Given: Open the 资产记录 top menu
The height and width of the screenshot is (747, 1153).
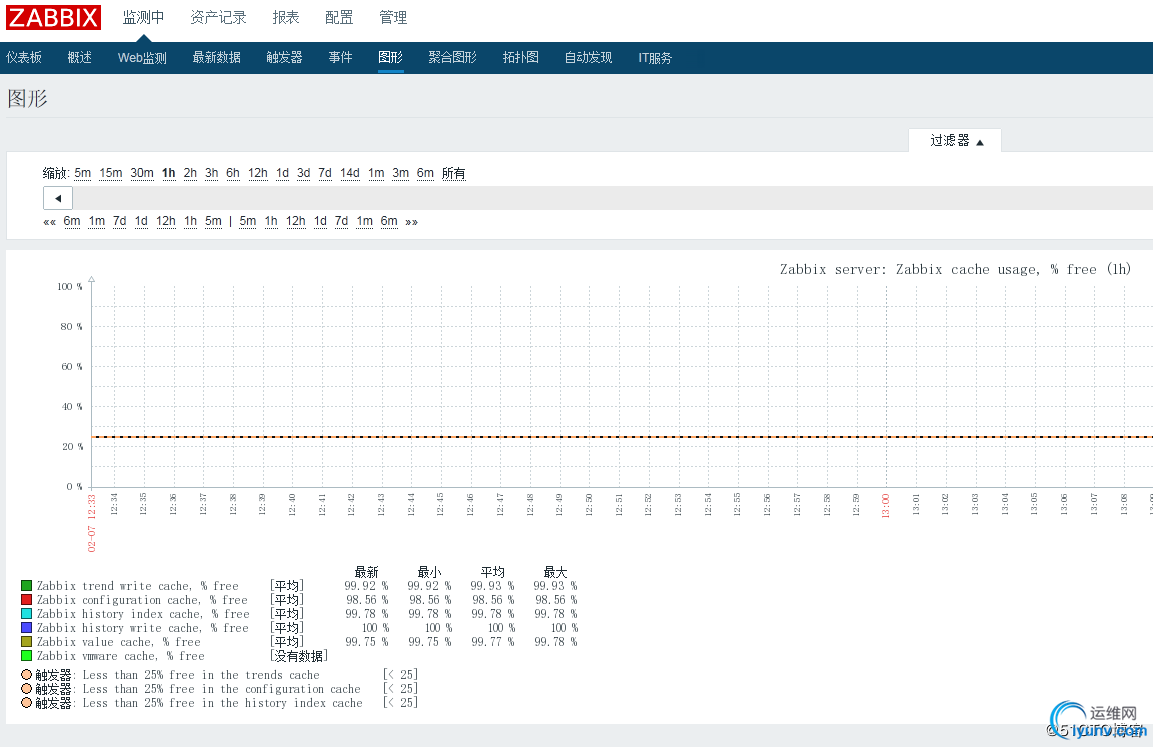Looking at the screenshot, I should click(x=218, y=18).
